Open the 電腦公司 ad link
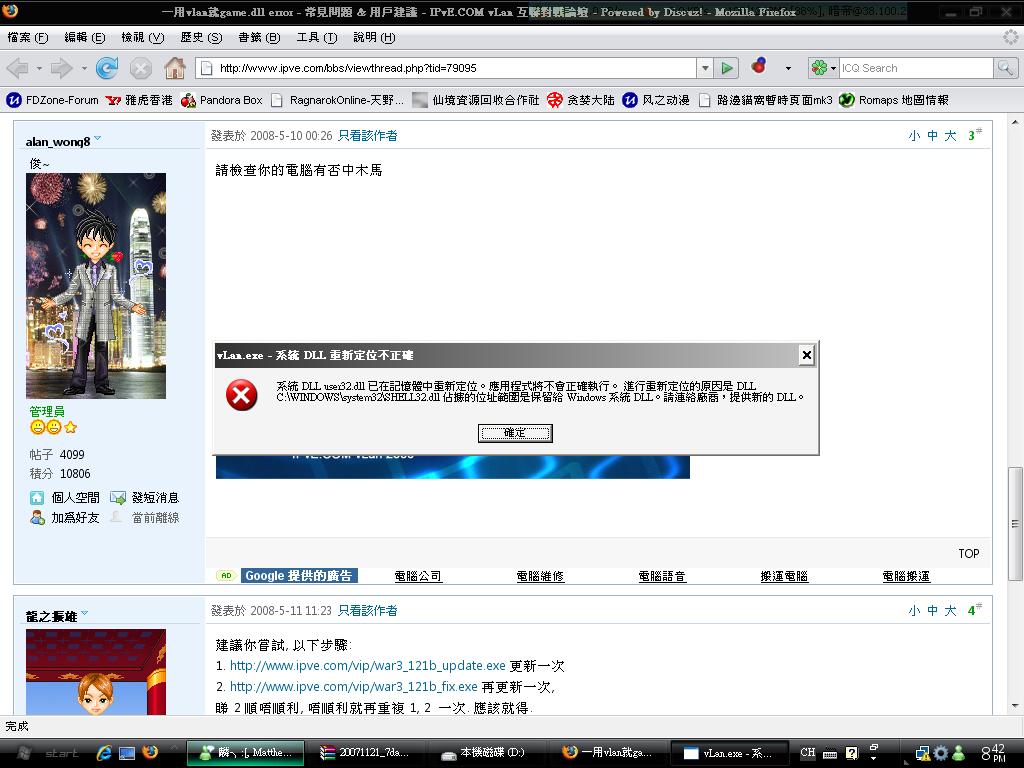 point(418,576)
